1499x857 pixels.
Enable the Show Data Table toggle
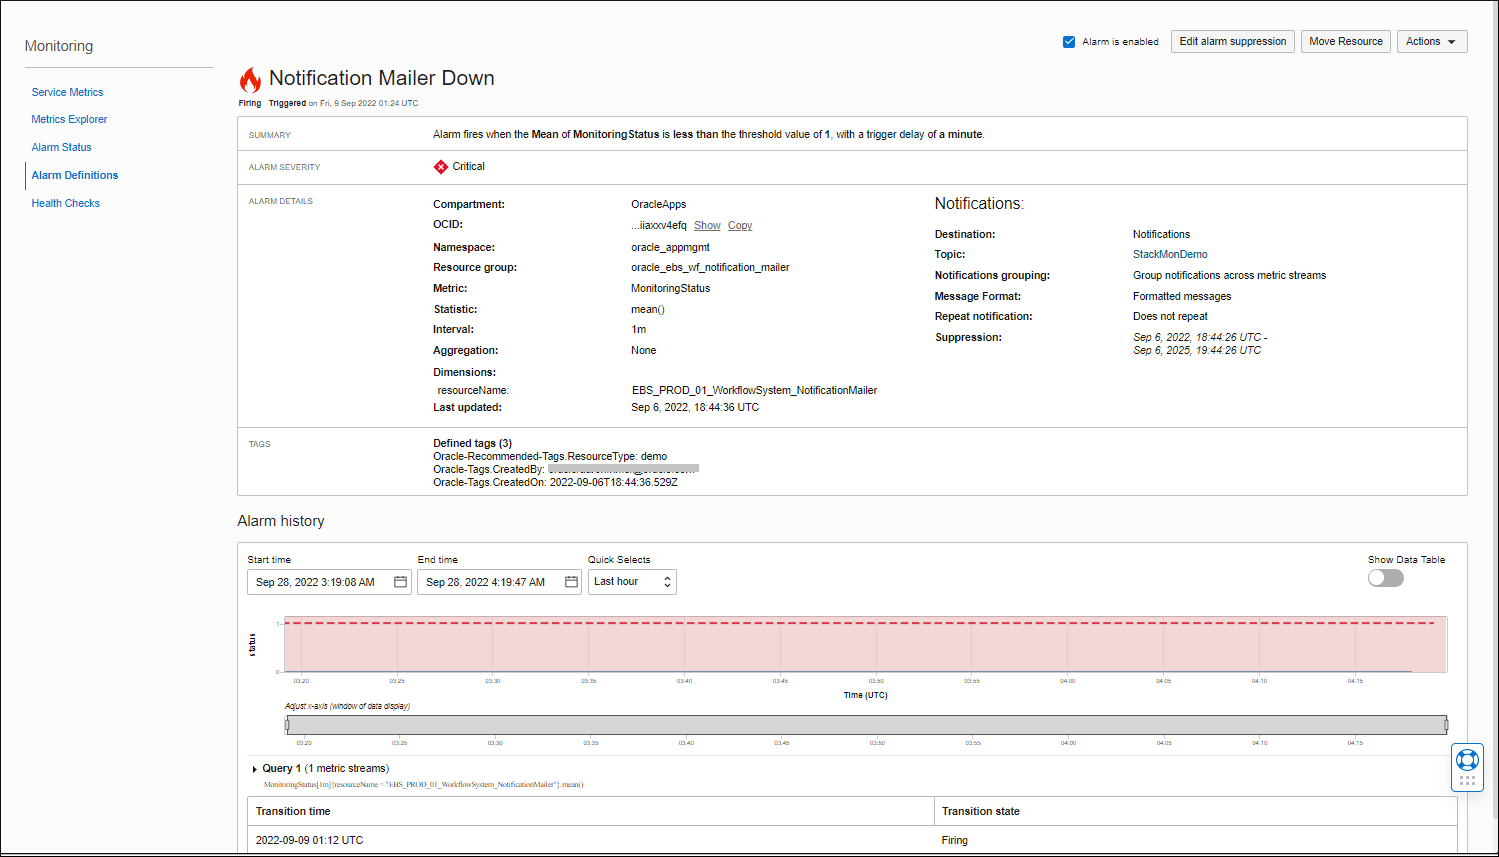[x=1385, y=577]
